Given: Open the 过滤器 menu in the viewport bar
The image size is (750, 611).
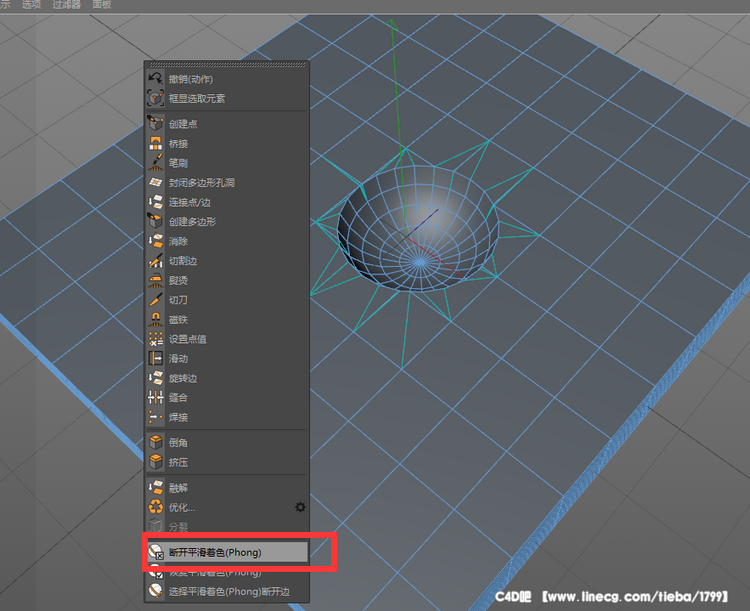Looking at the screenshot, I should (x=66, y=4).
